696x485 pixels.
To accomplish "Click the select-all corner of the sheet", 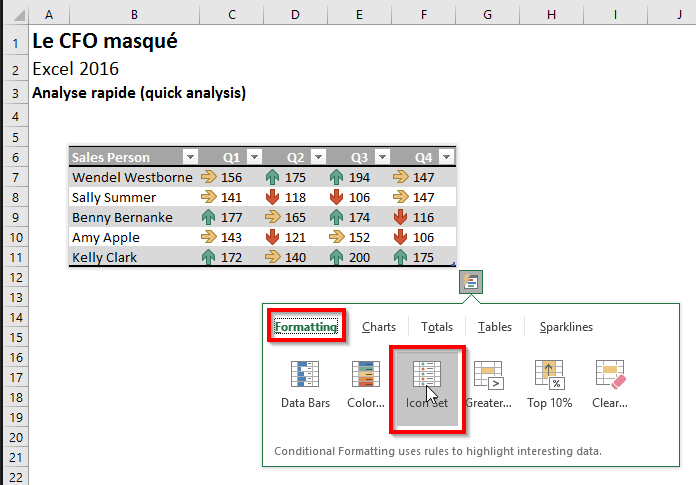I will click(x=15, y=15).
